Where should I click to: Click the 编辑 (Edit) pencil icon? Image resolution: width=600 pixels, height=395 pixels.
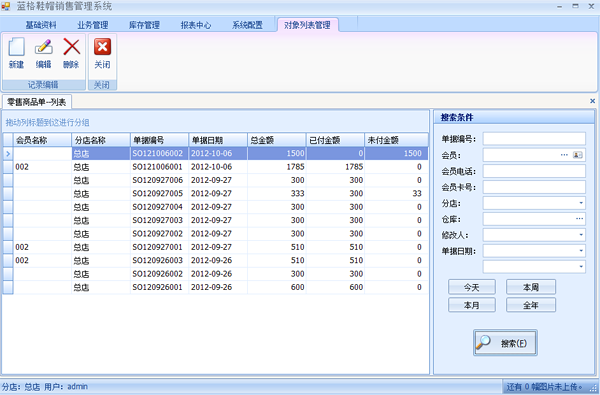tap(43, 47)
